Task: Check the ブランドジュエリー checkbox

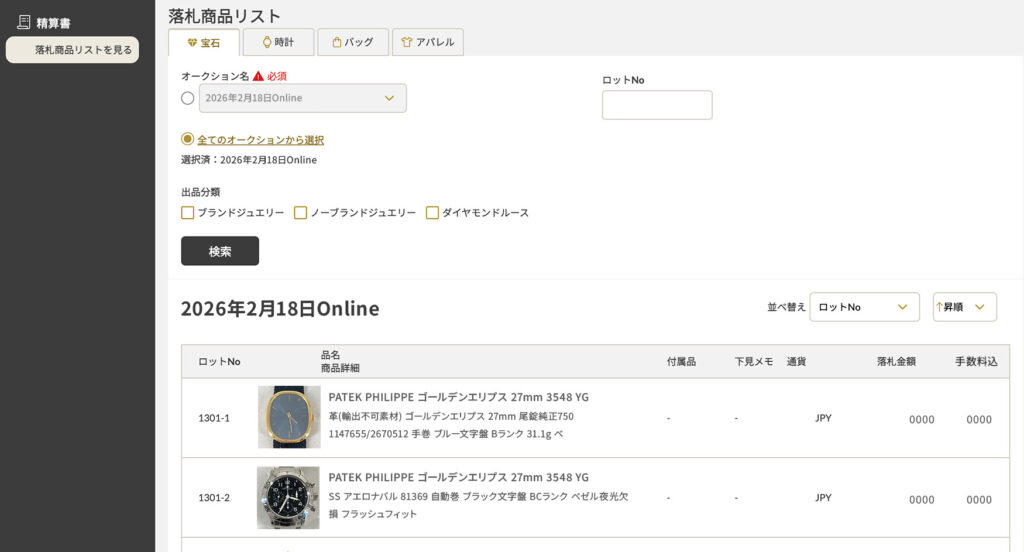Action: click(x=187, y=213)
